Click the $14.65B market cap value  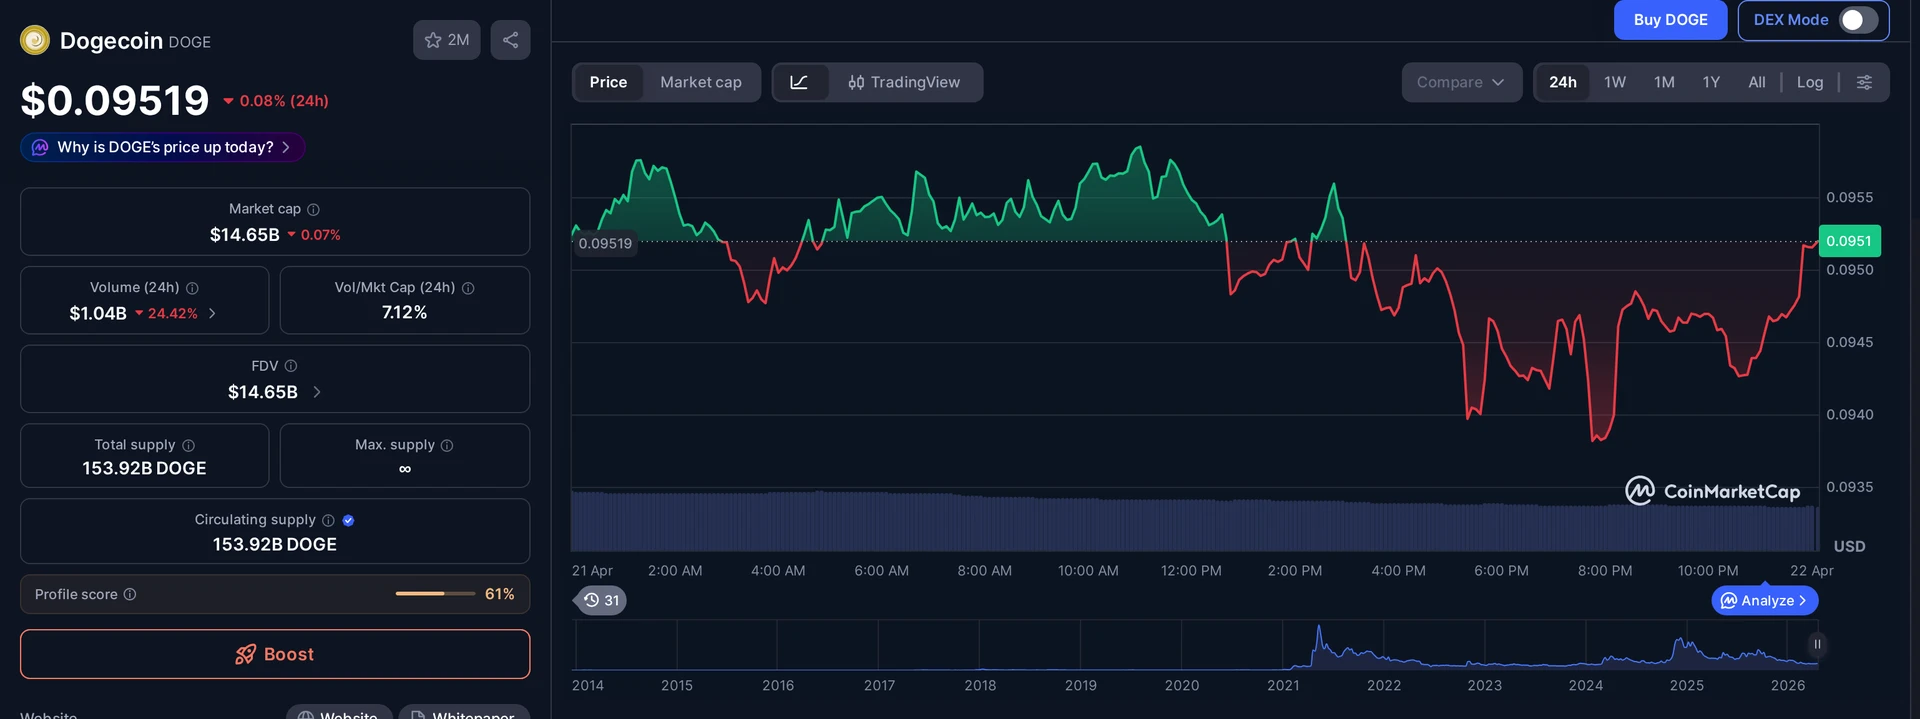tap(245, 235)
